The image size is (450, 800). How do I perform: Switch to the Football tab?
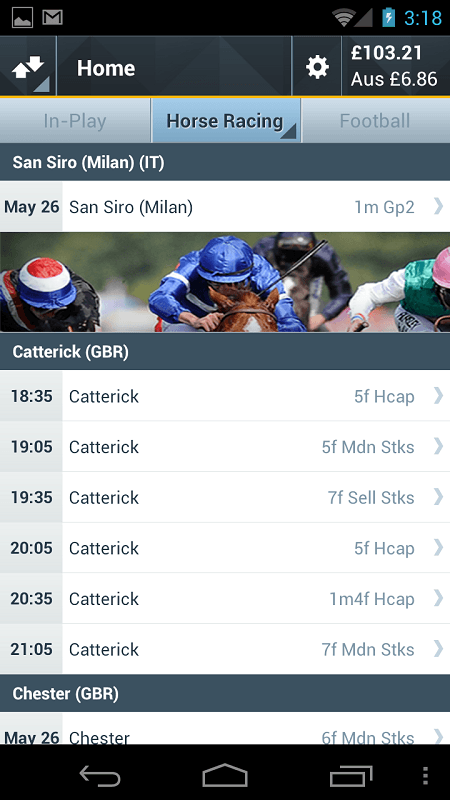click(376, 121)
